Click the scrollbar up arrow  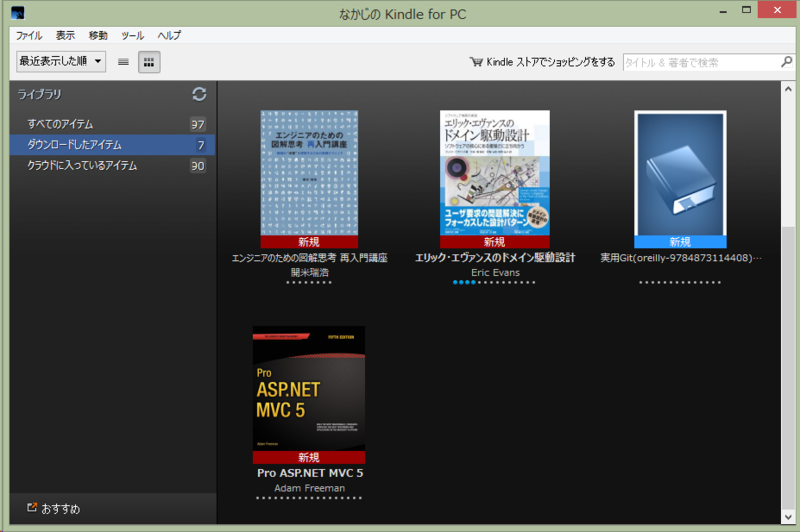pyautogui.click(x=788, y=89)
